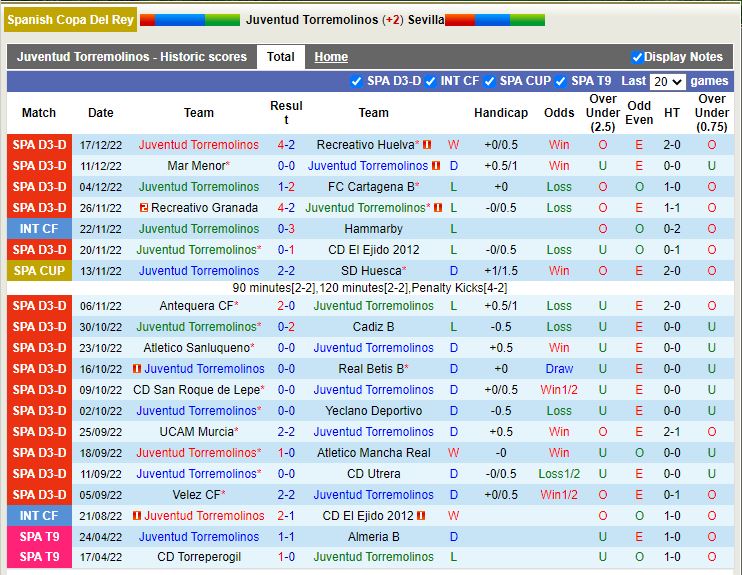The height and width of the screenshot is (575, 742).
Task: Open the SD Huesca team link
Action: point(371,271)
